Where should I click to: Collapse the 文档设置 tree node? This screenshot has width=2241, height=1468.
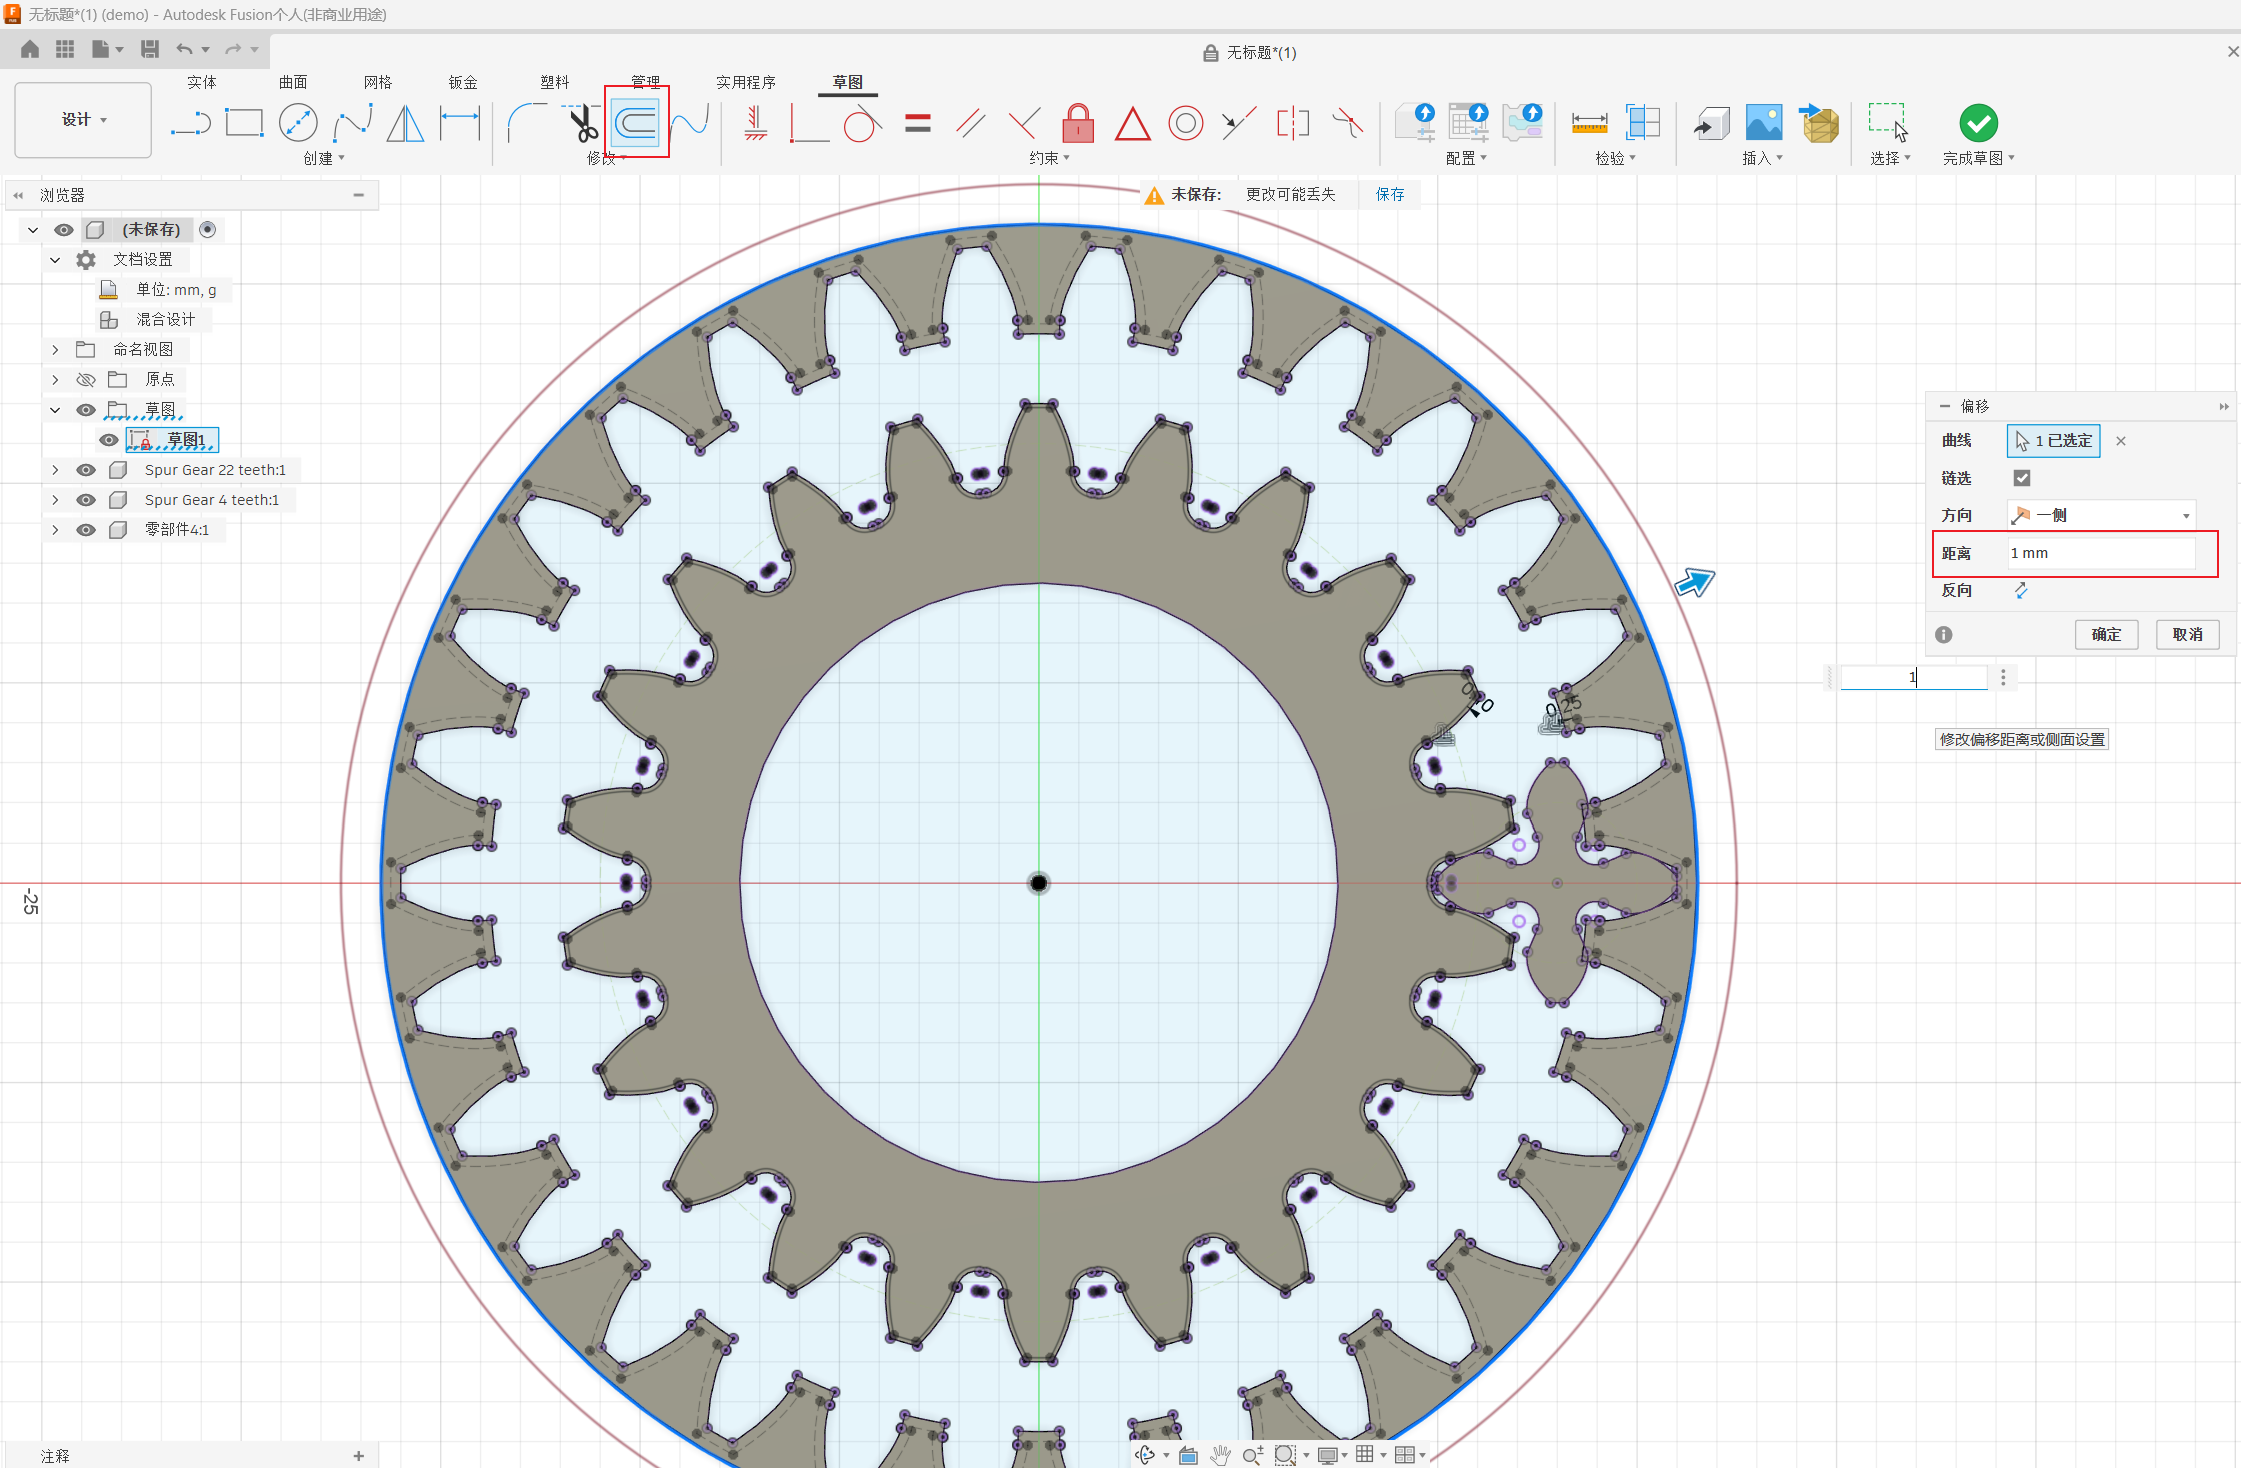pyautogui.click(x=55, y=260)
